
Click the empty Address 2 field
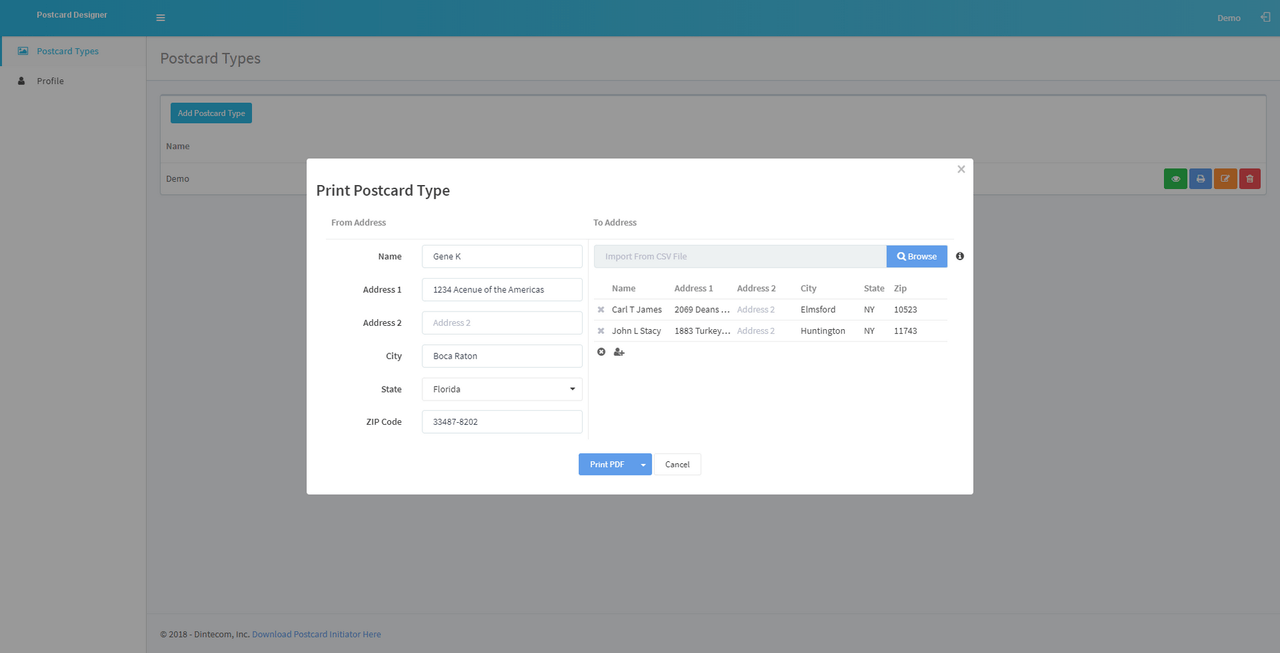pos(502,323)
